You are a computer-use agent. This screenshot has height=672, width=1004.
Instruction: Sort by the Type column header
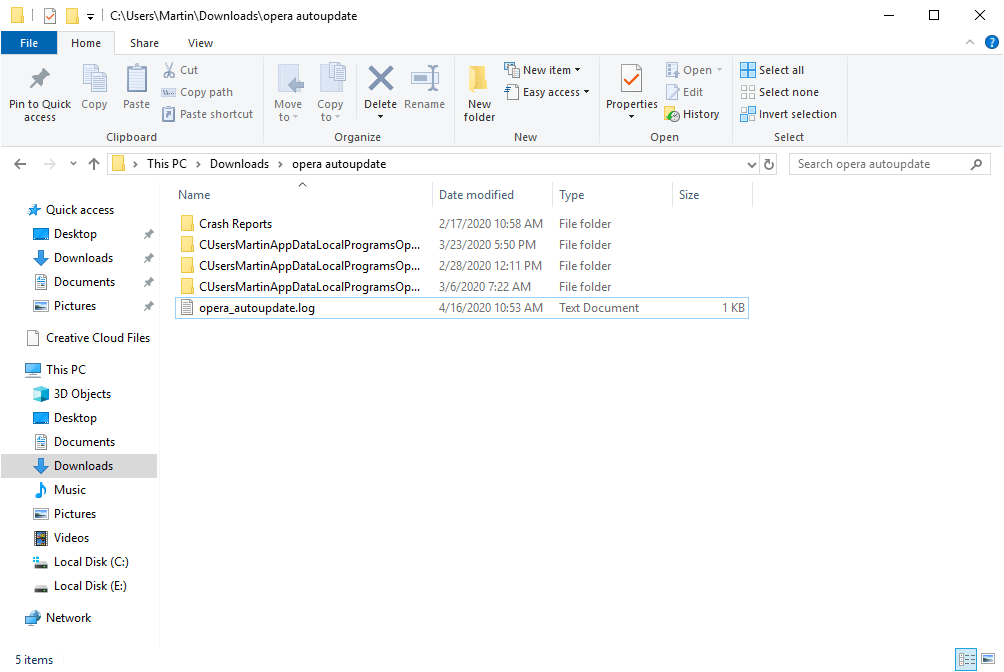click(x=612, y=195)
